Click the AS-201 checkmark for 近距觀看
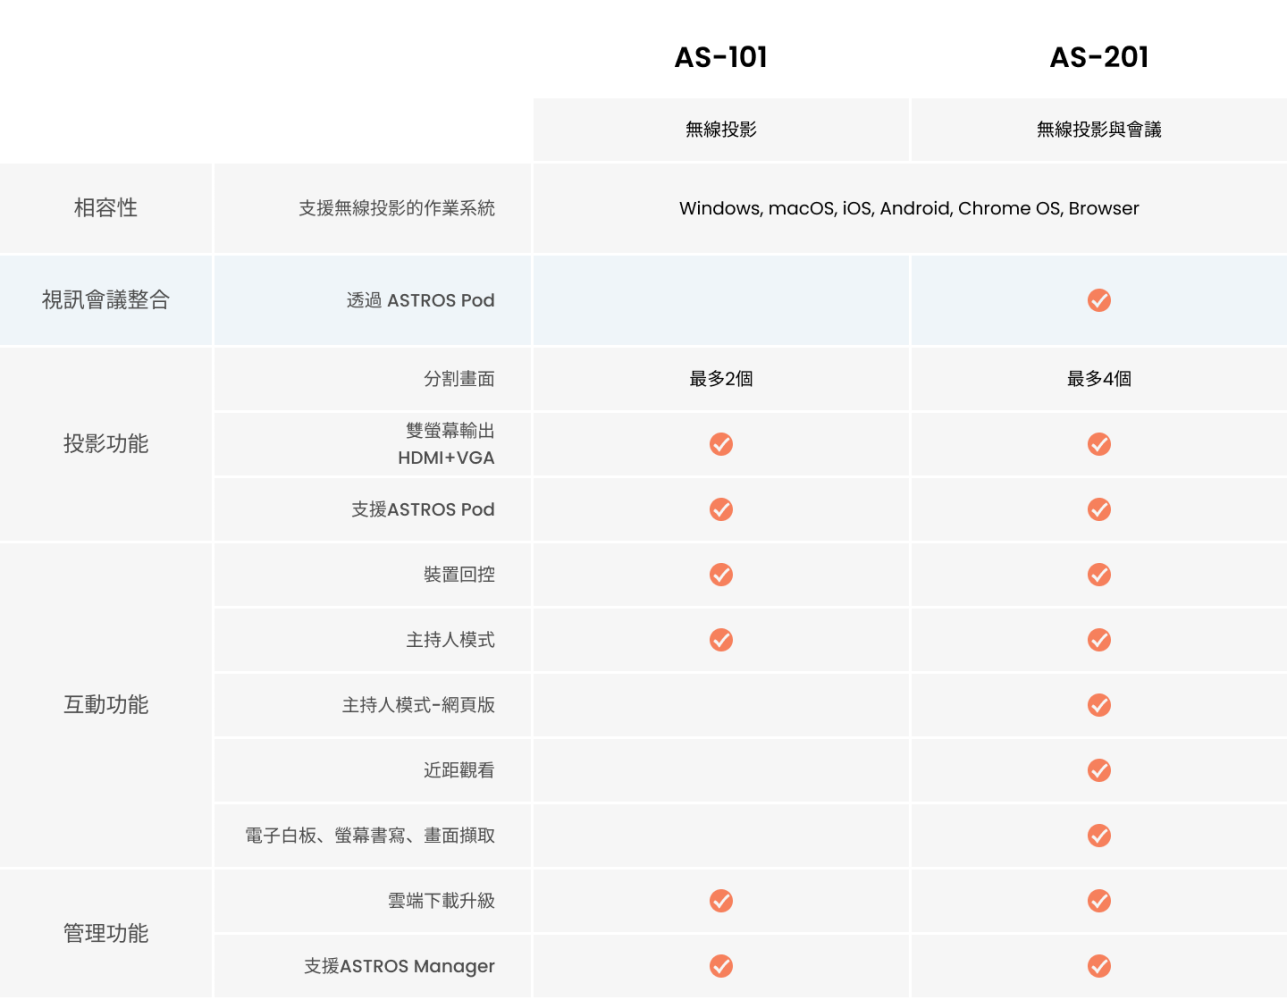The height and width of the screenshot is (1000, 1287). coord(1099,770)
